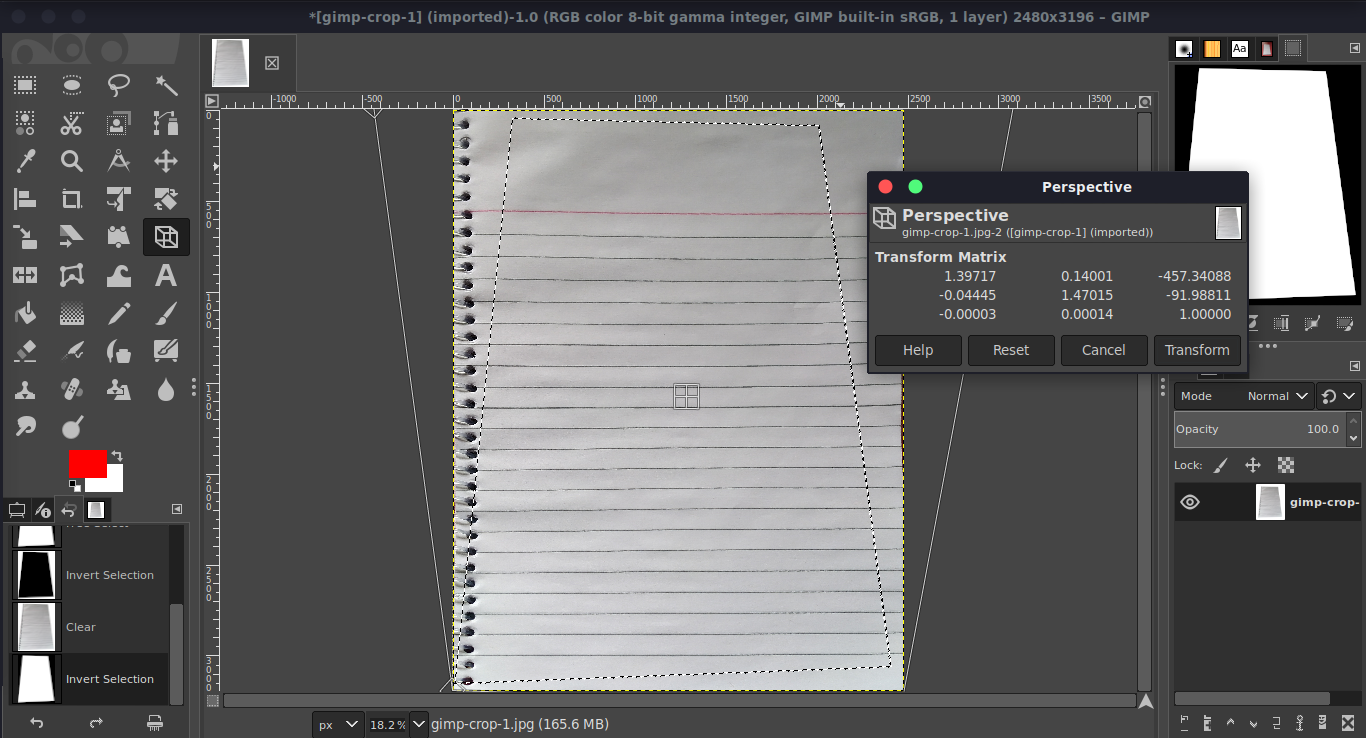Open image menu arrow at ruler corner
The image size is (1366, 738).
point(212,101)
